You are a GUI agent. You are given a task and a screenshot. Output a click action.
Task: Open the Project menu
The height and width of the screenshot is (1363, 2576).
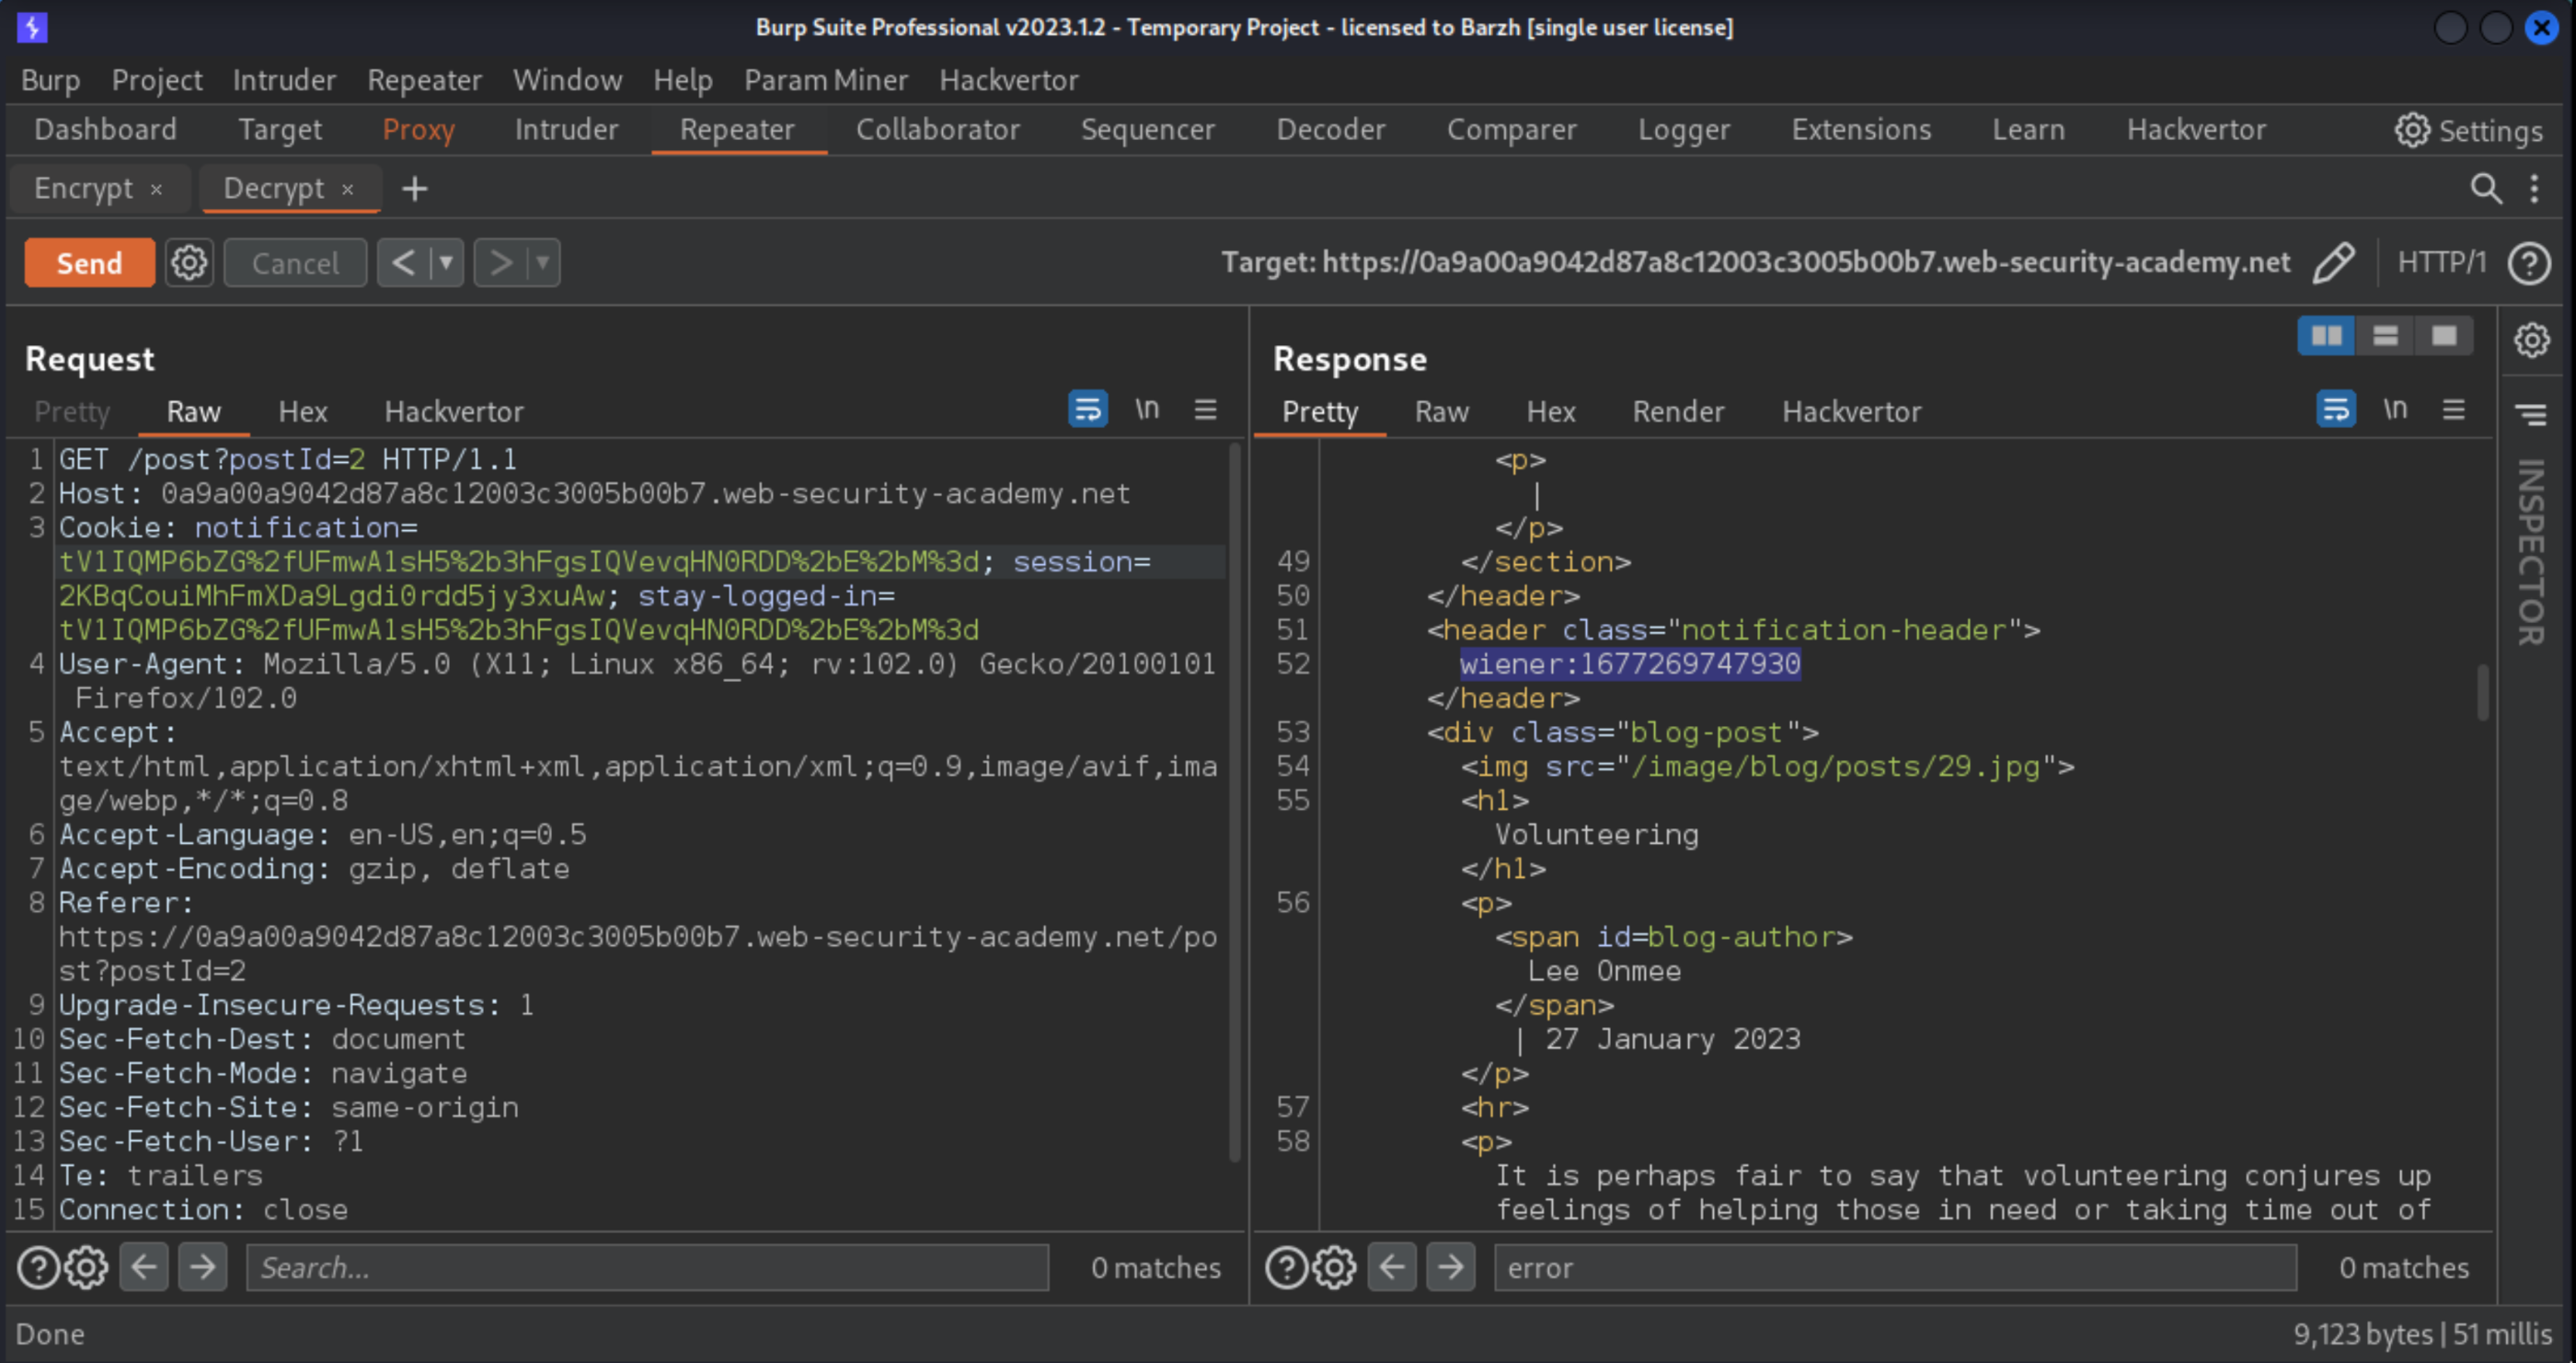click(157, 80)
